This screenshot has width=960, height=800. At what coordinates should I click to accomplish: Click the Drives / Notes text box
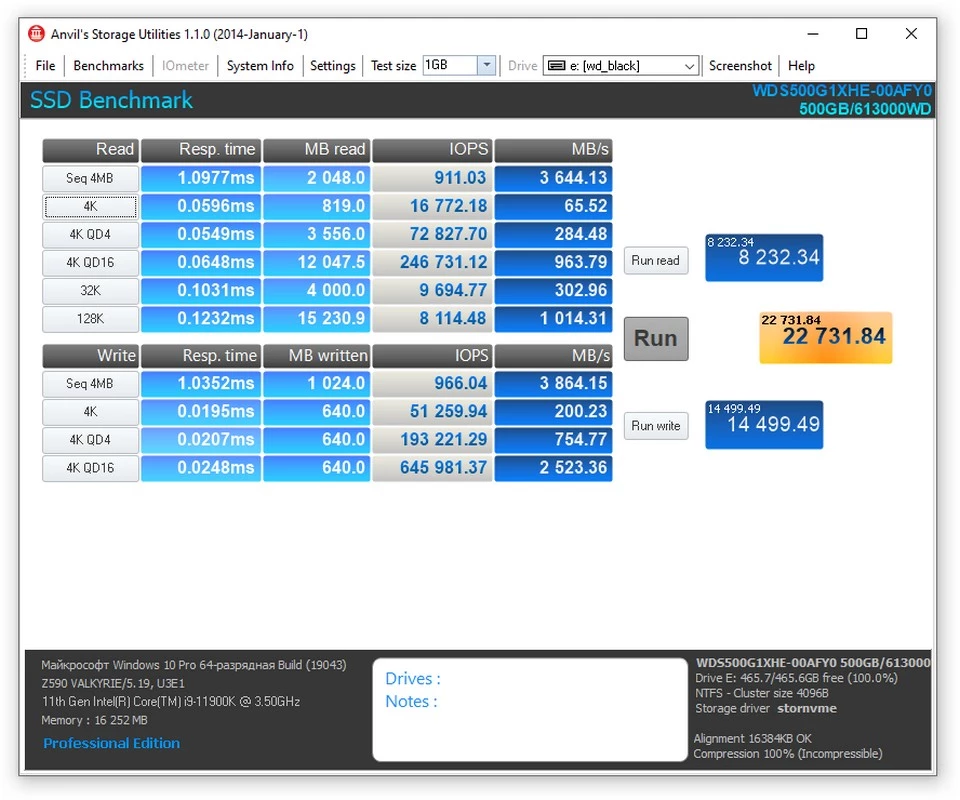530,709
